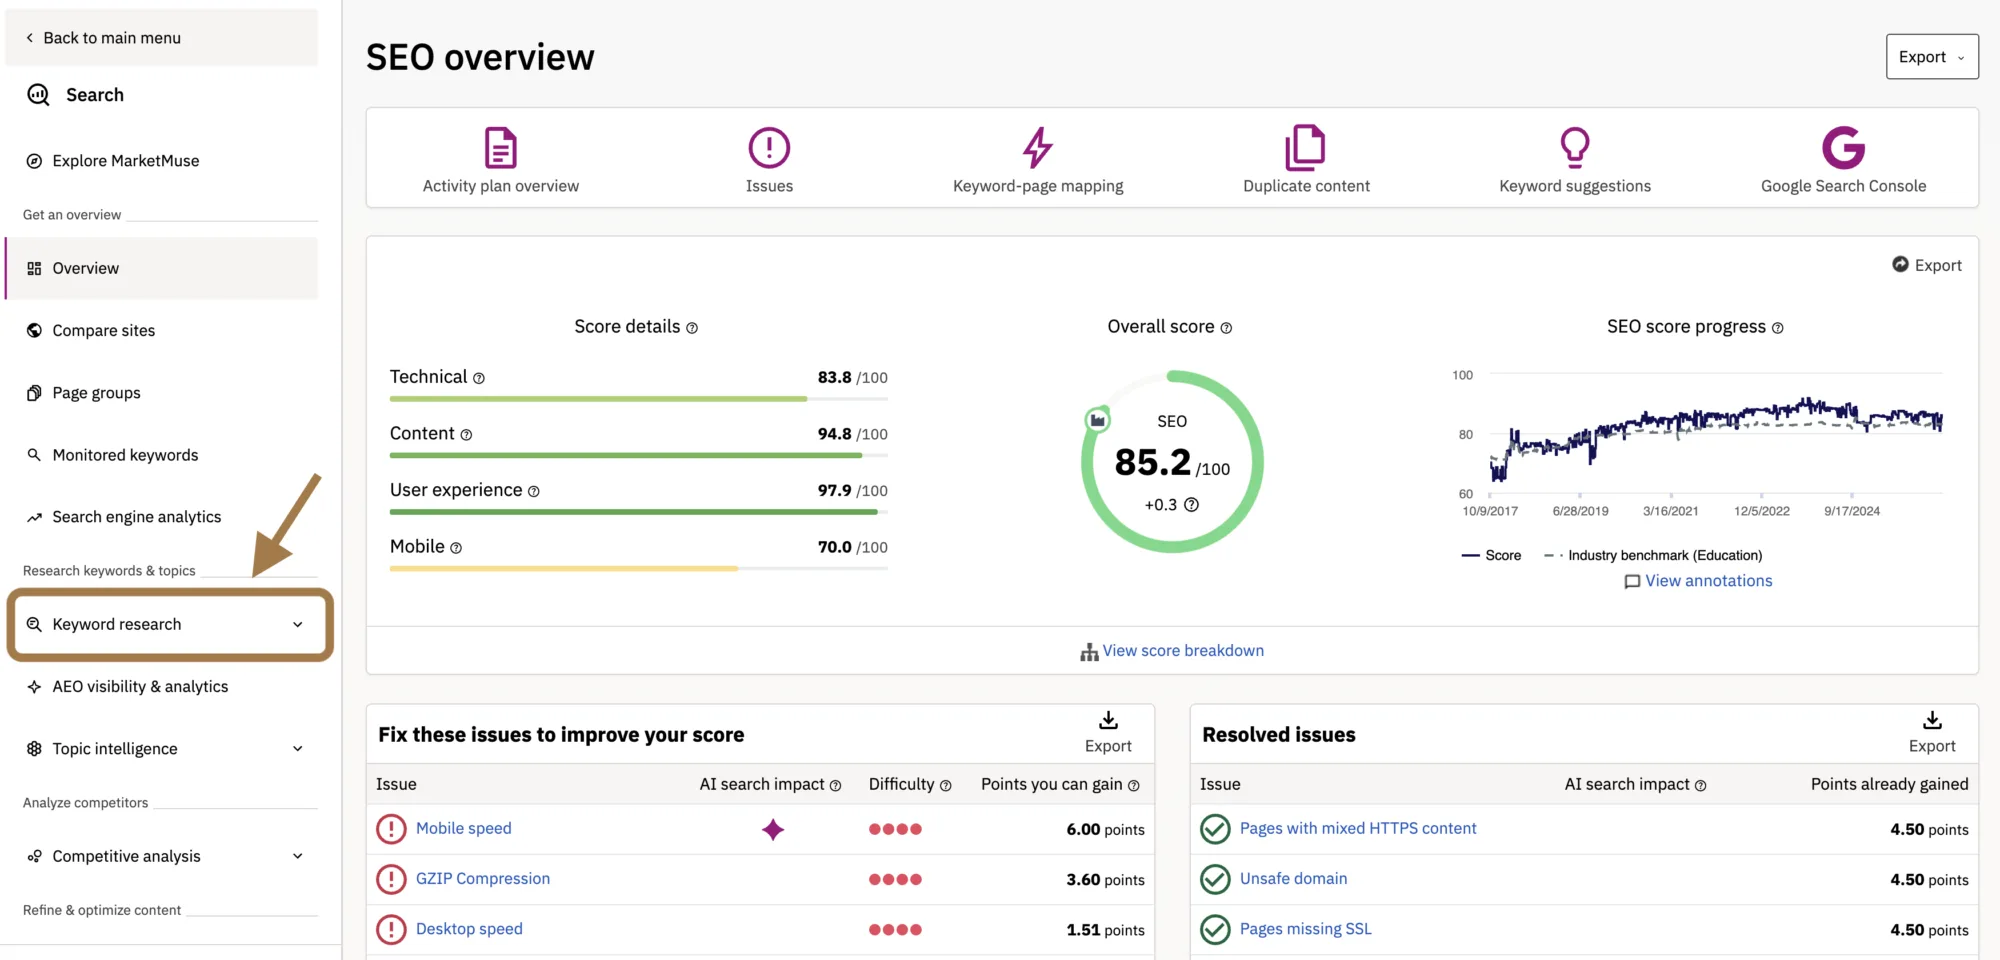Open the Pages missing SSL resolved issue
The height and width of the screenshot is (960, 2000).
tap(1305, 929)
